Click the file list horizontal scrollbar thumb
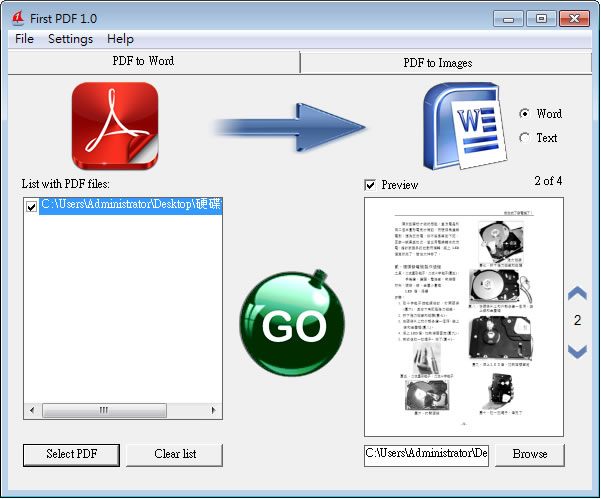601x499 pixels. pyautogui.click(x=104, y=410)
